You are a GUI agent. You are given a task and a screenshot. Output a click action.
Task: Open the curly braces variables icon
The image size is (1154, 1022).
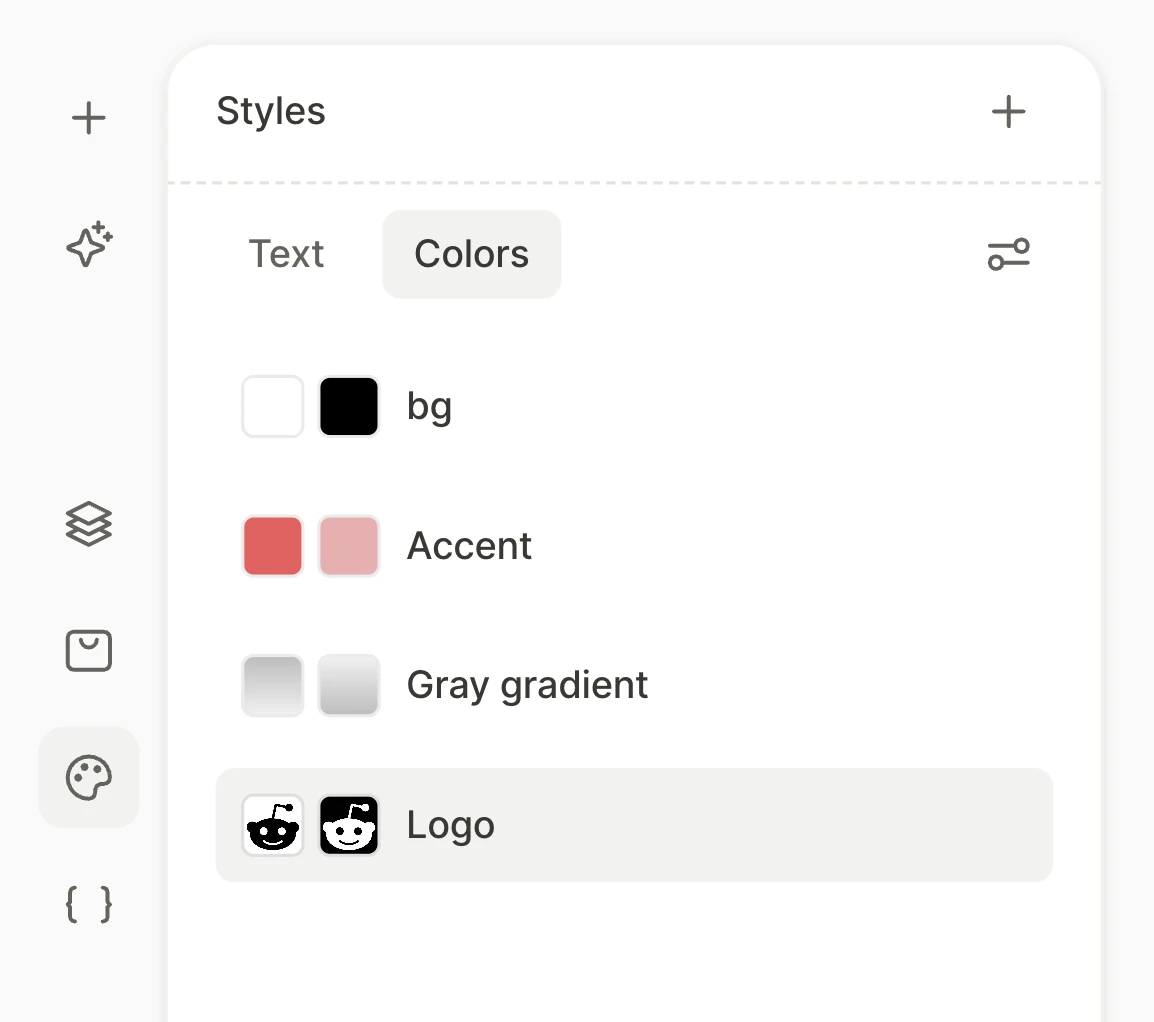89,904
